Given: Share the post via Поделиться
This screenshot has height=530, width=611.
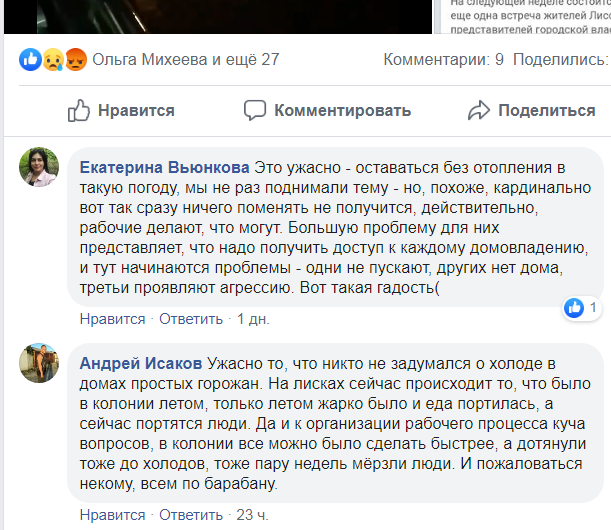Looking at the screenshot, I should click(532, 111).
